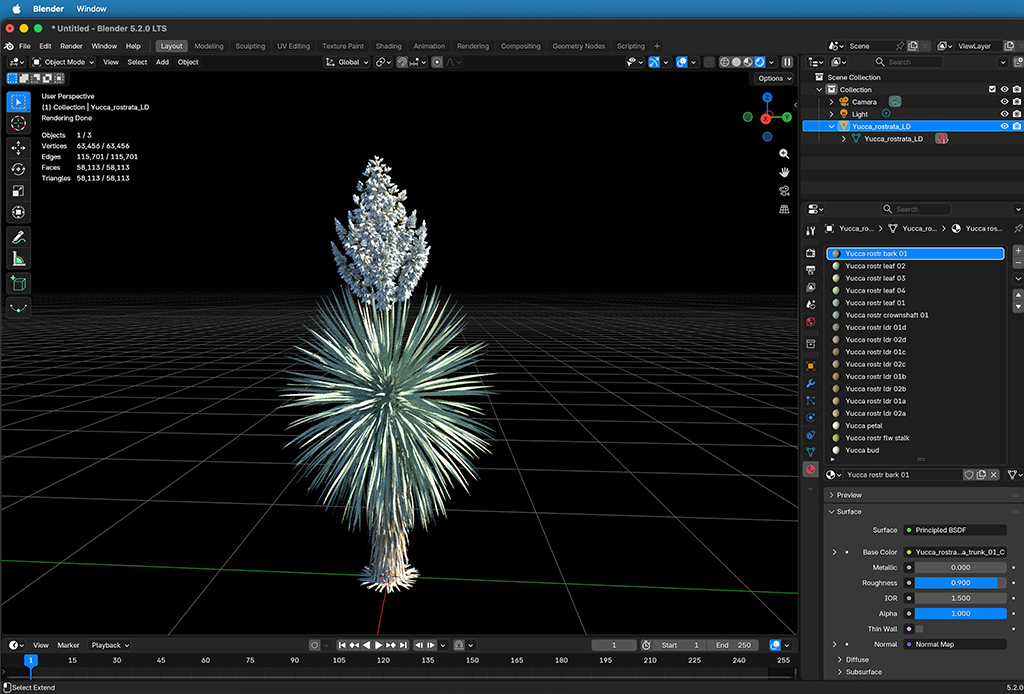
Task: Open the Object properties tab
Action: pos(810,366)
